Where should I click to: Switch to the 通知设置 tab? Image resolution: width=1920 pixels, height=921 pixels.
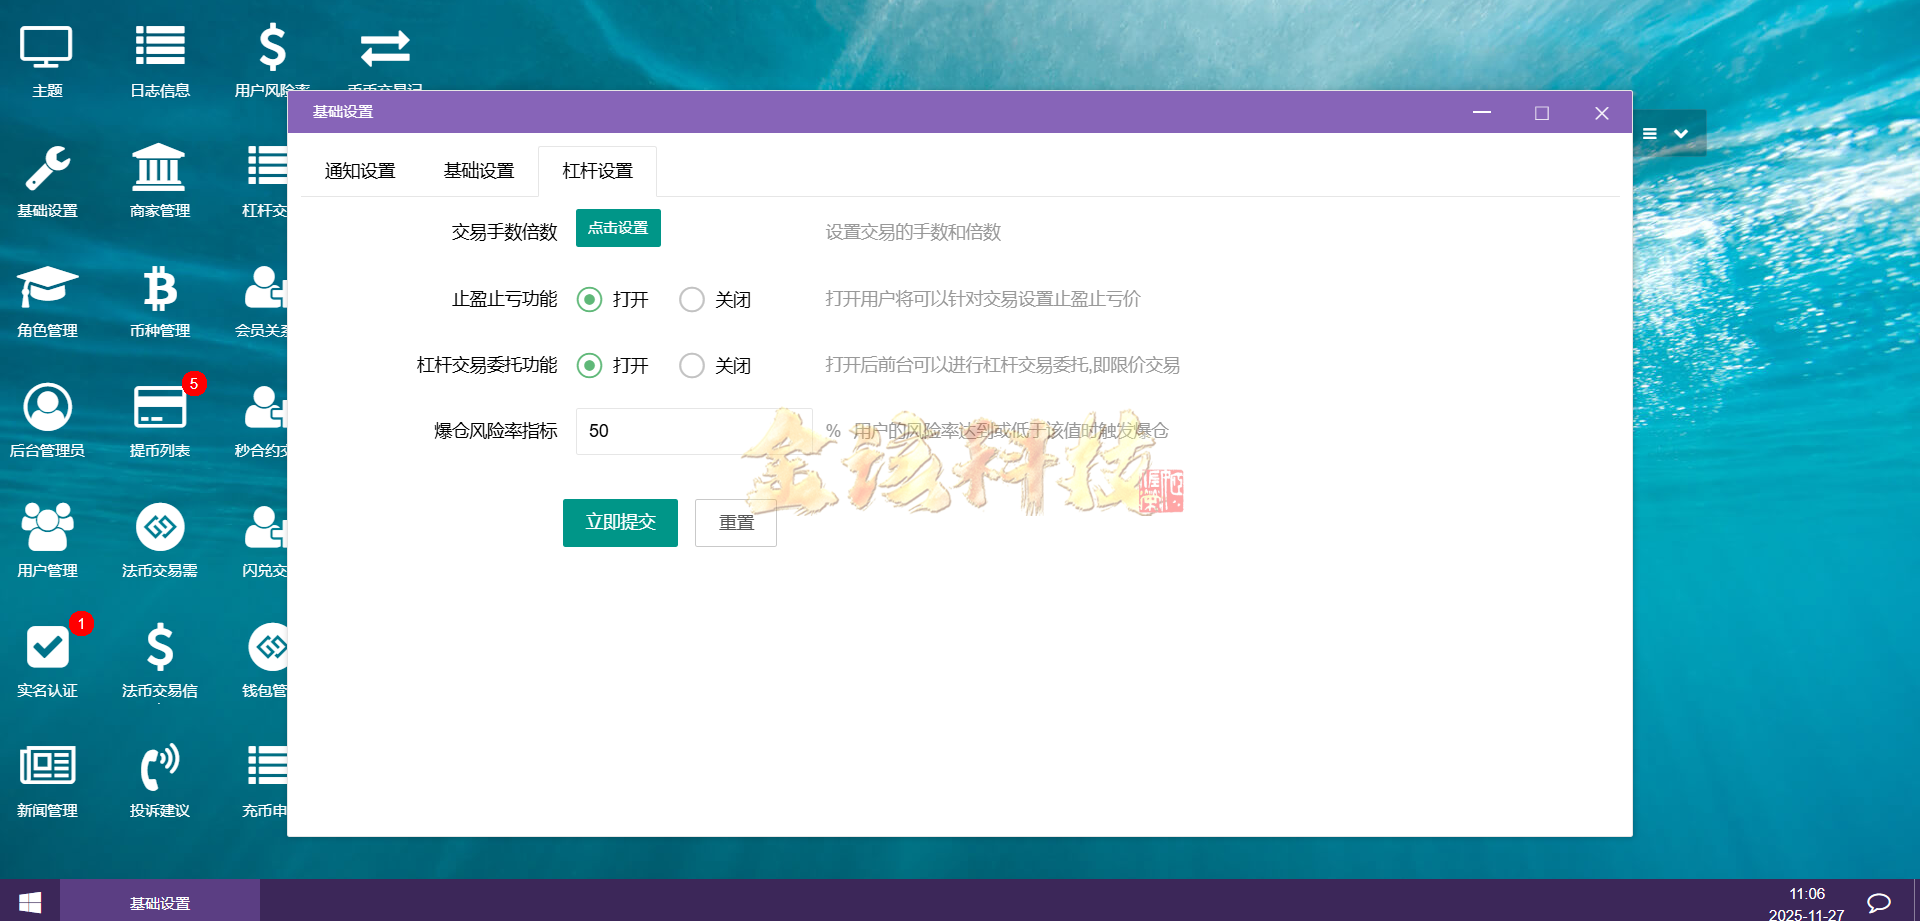tap(360, 170)
